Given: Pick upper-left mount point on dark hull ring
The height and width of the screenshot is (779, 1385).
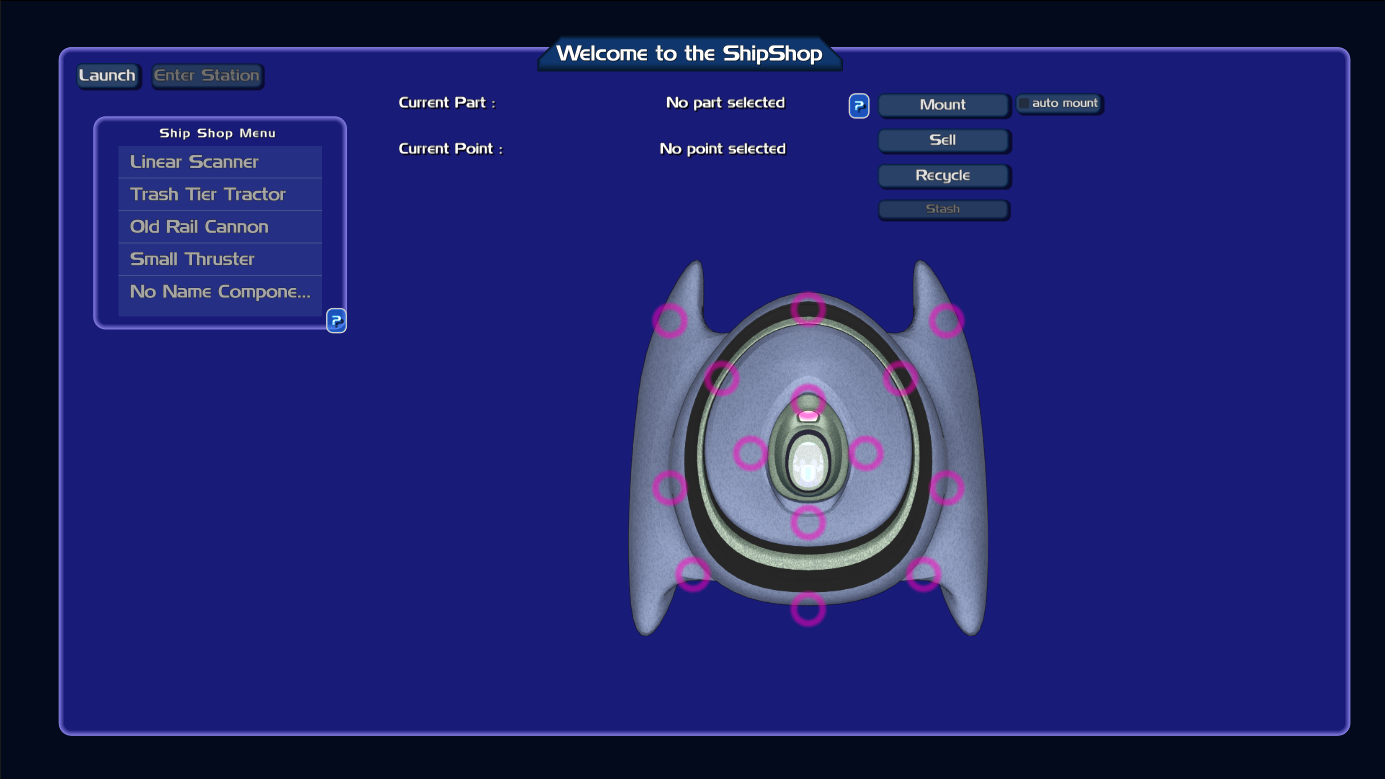Looking at the screenshot, I should pyautogui.click(x=722, y=379).
